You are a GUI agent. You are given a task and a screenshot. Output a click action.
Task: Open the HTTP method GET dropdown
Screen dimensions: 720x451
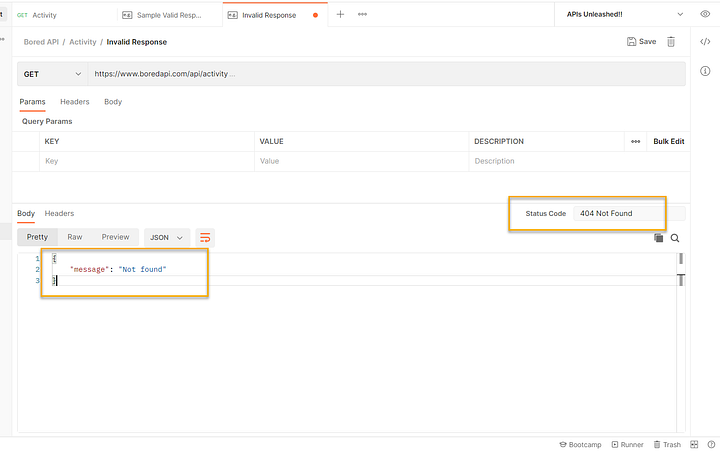click(x=52, y=74)
